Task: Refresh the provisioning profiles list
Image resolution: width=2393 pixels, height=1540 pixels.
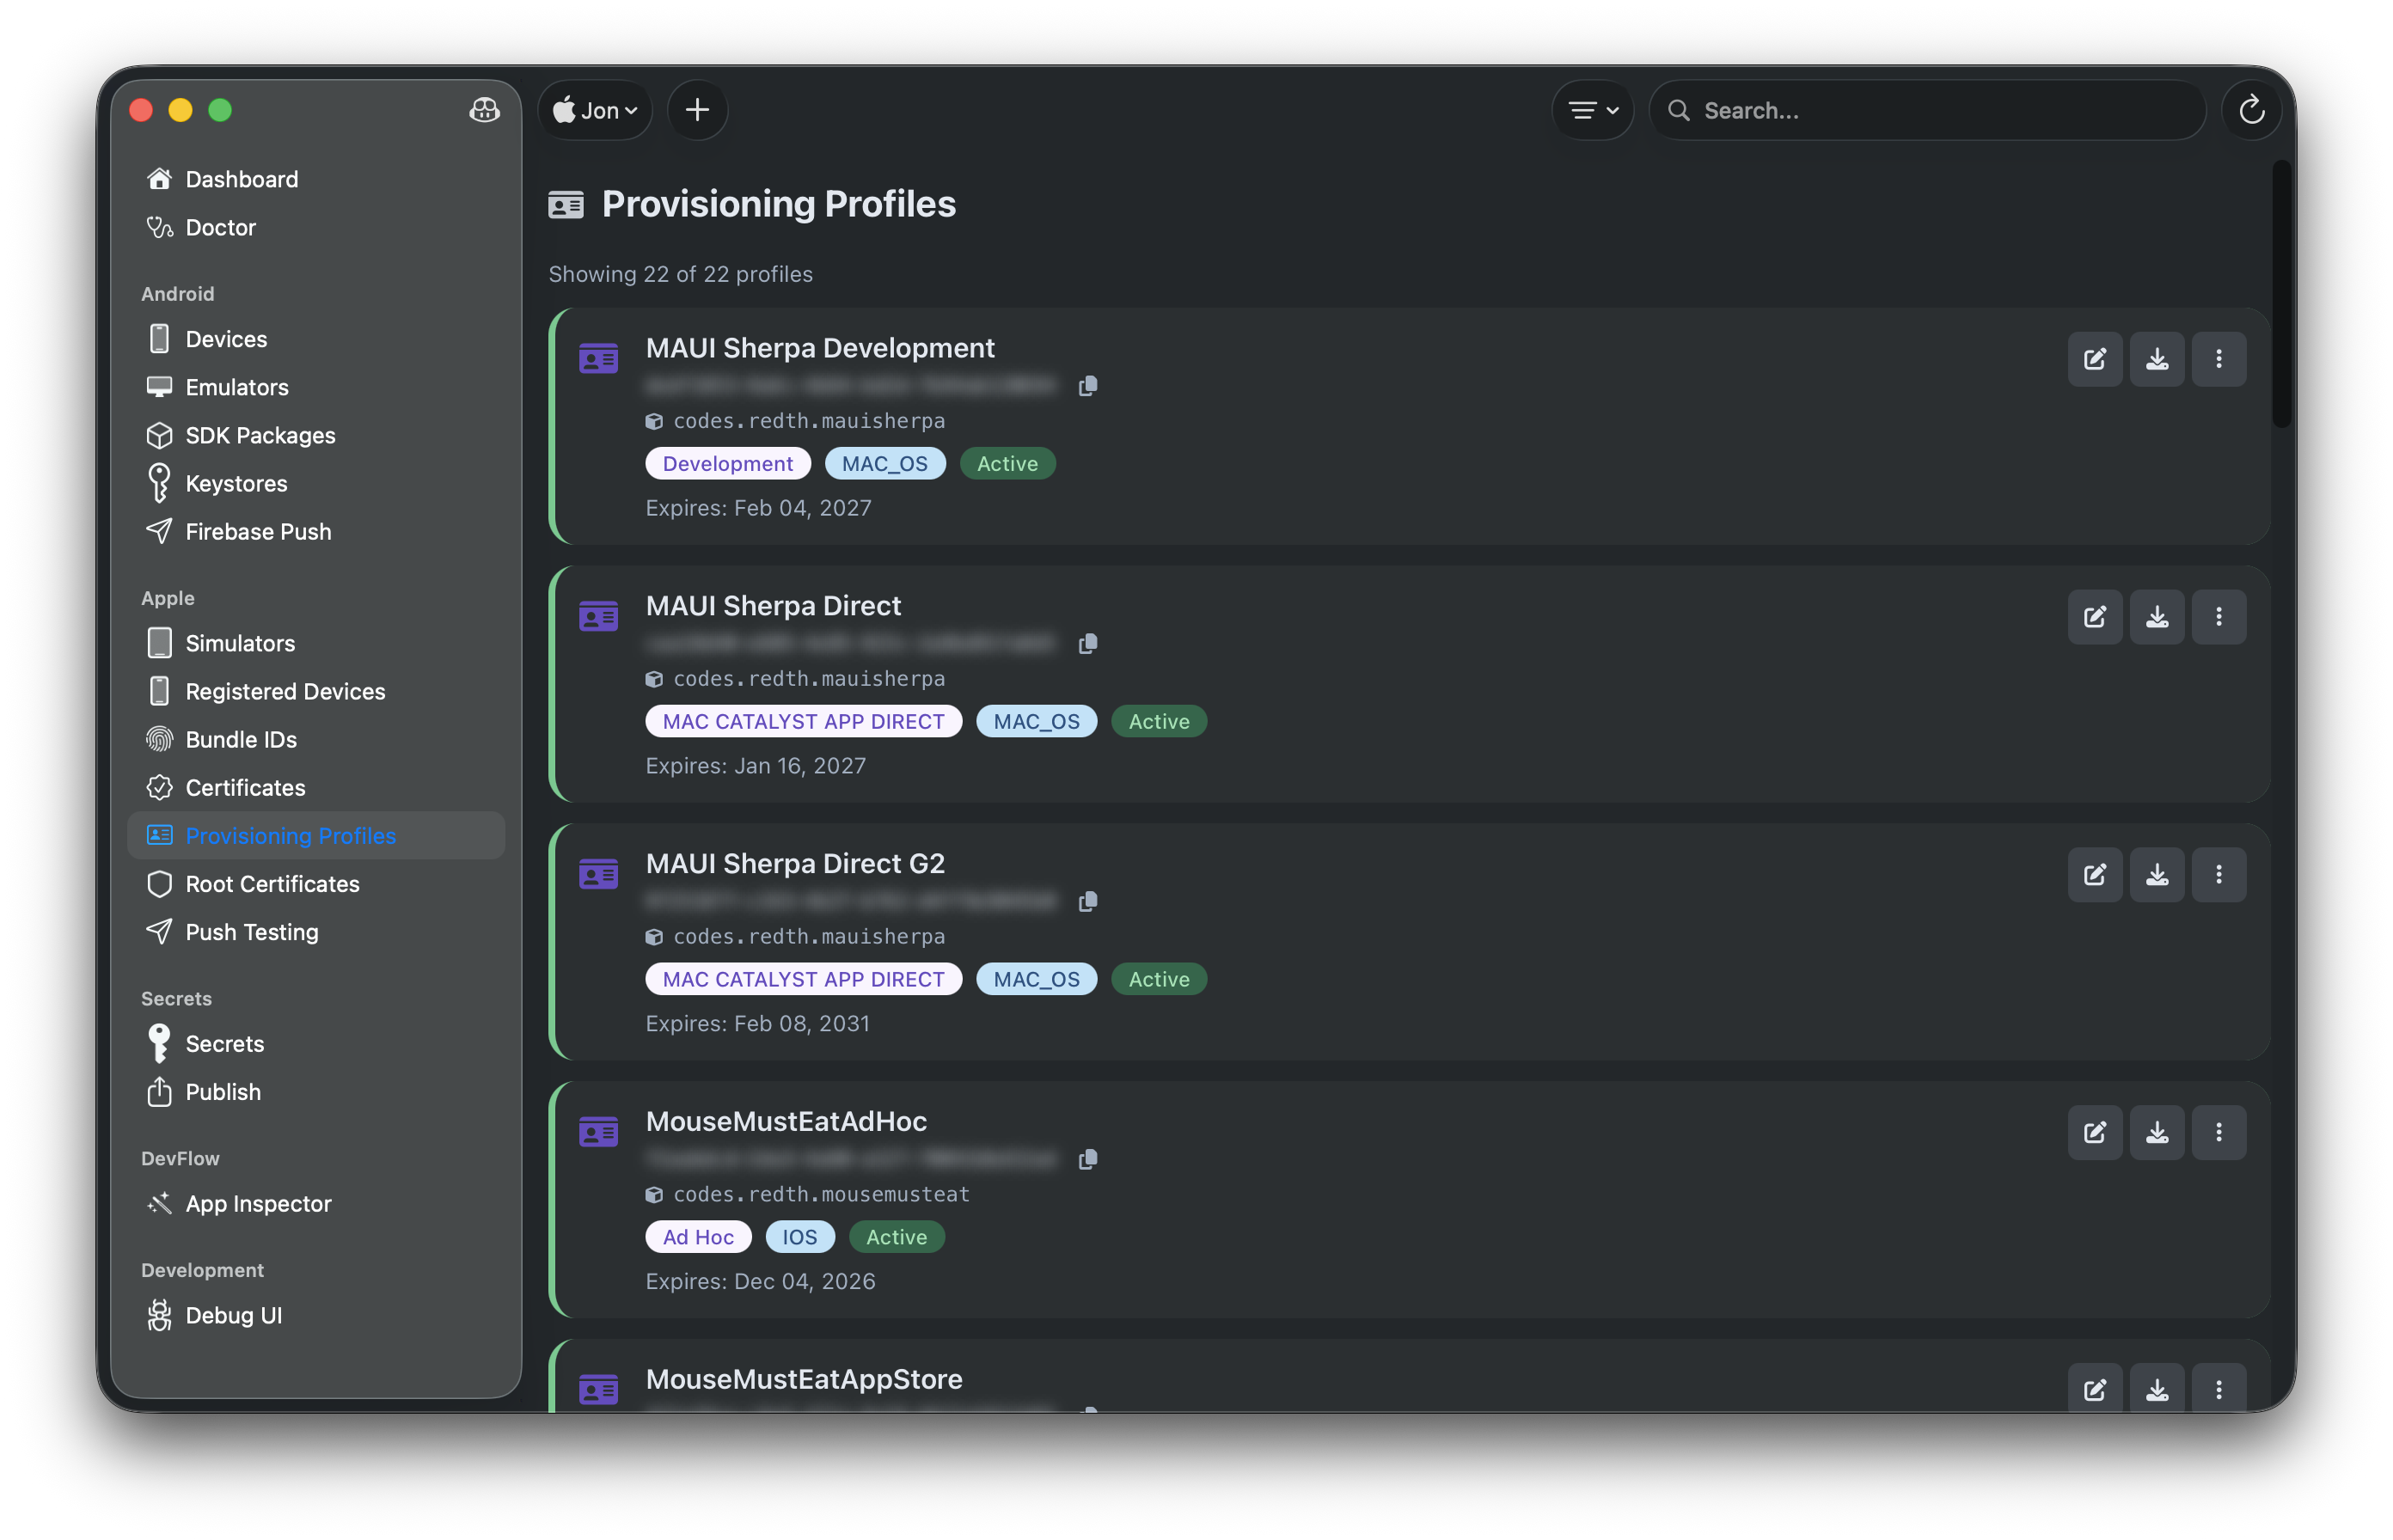Action: click(x=2251, y=110)
